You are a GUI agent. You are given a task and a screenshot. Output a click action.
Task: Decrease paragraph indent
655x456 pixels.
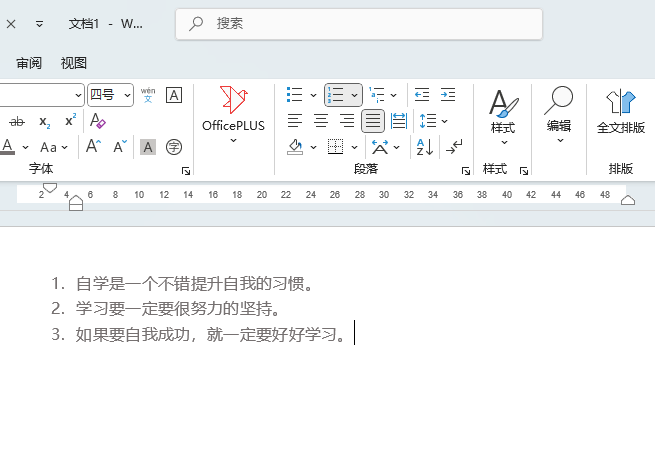pos(422,95)
